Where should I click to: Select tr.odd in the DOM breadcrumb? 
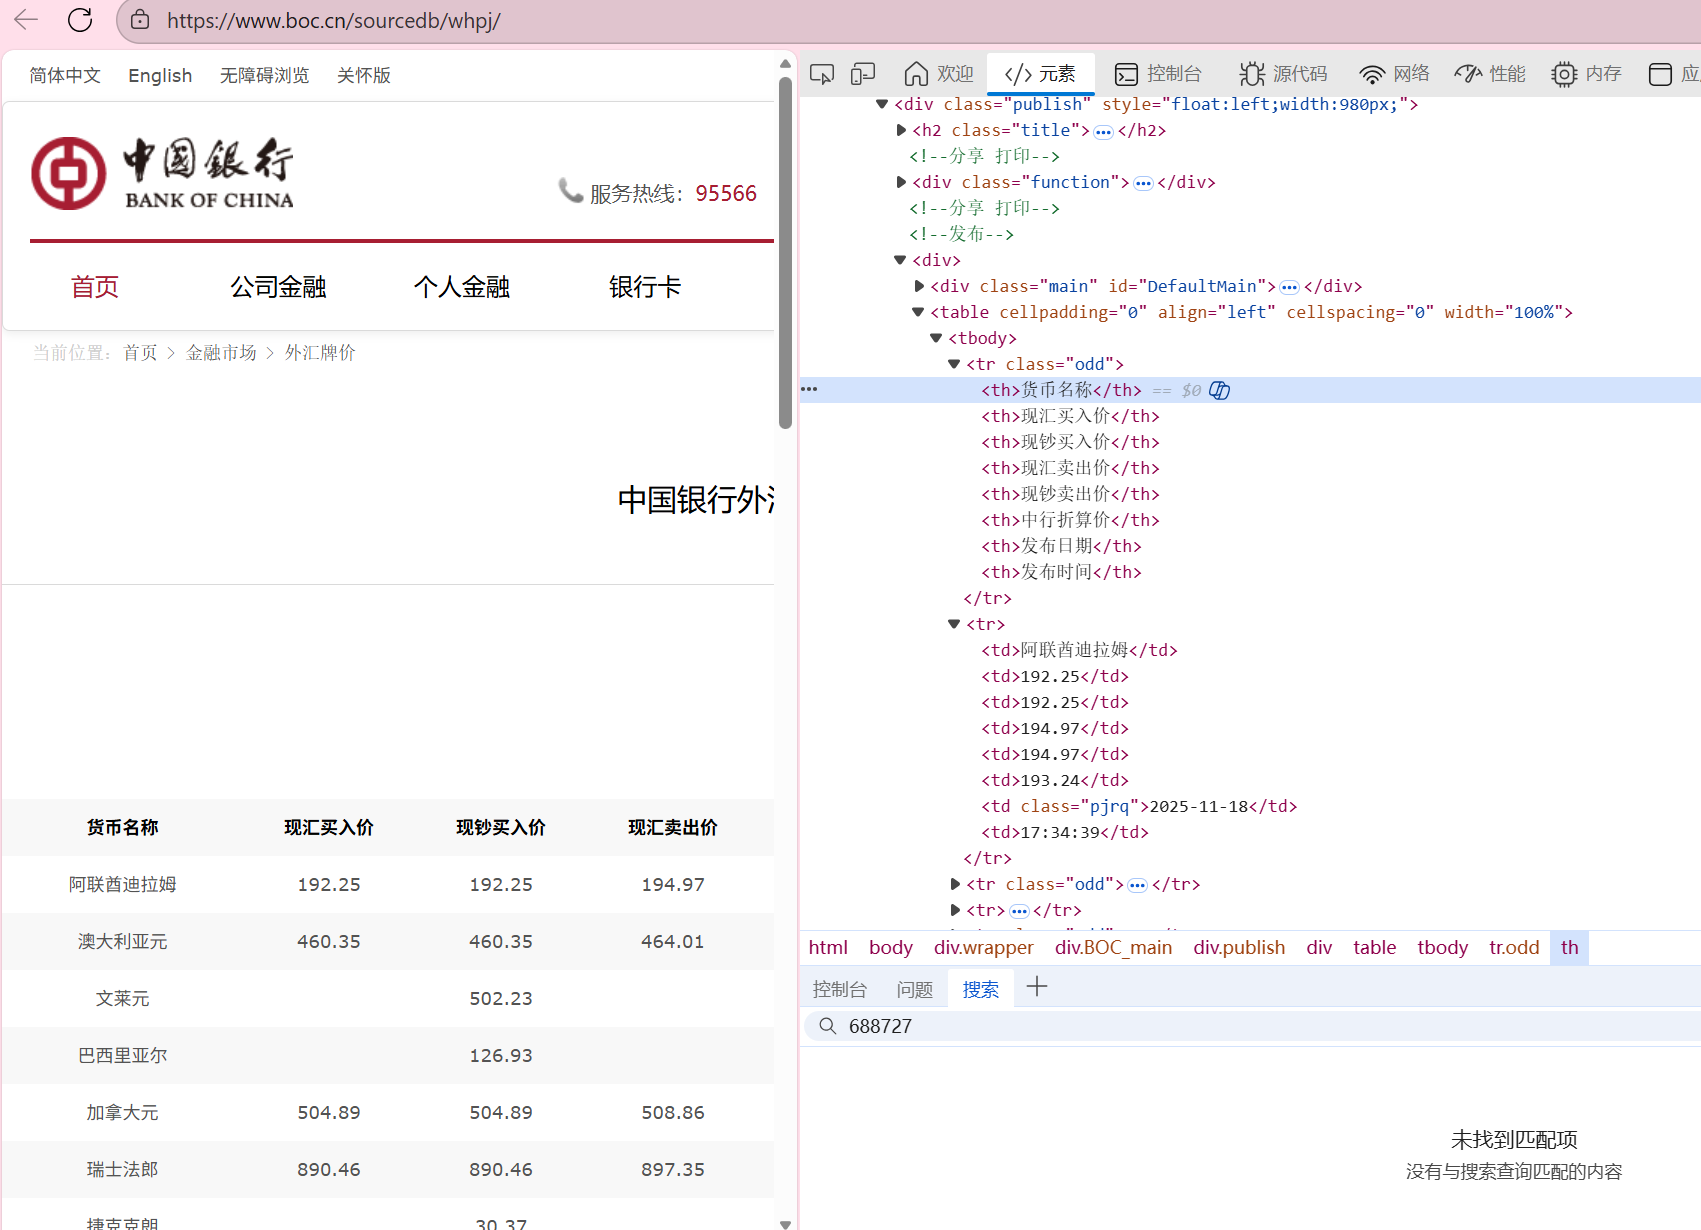tap(1514, 947)
